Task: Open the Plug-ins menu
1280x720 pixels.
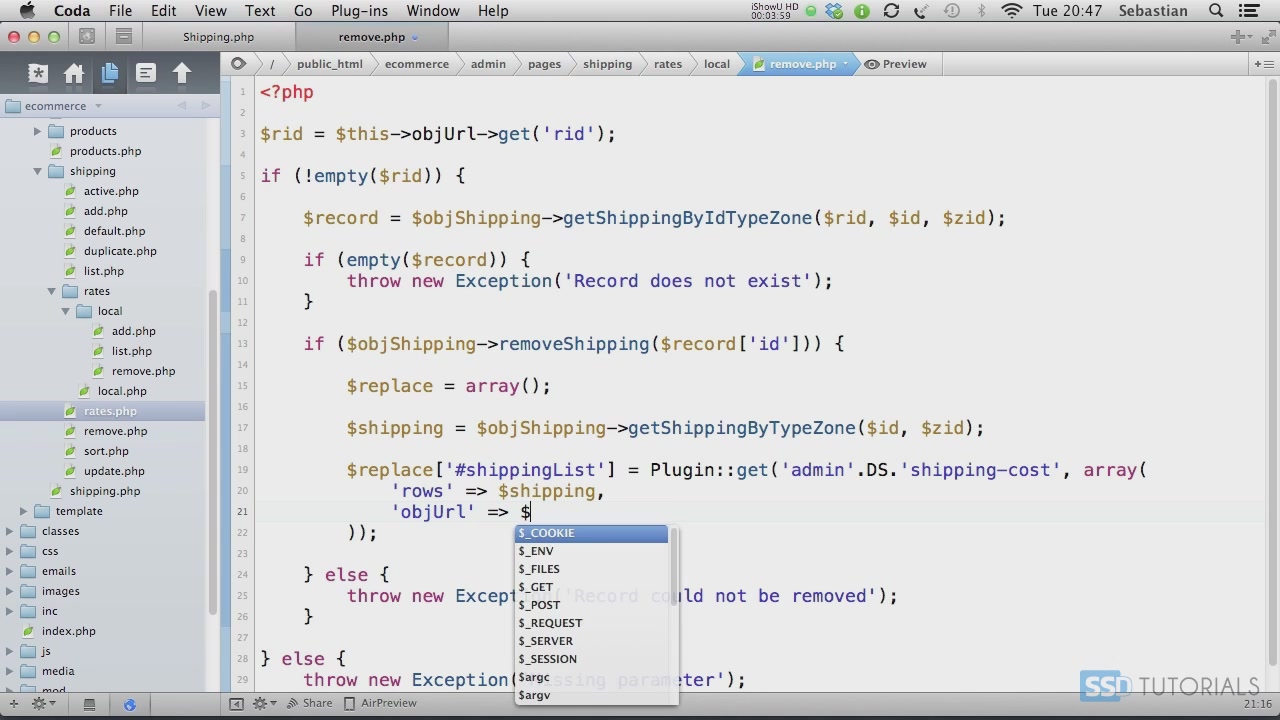Action: click(x=359, y=11)
